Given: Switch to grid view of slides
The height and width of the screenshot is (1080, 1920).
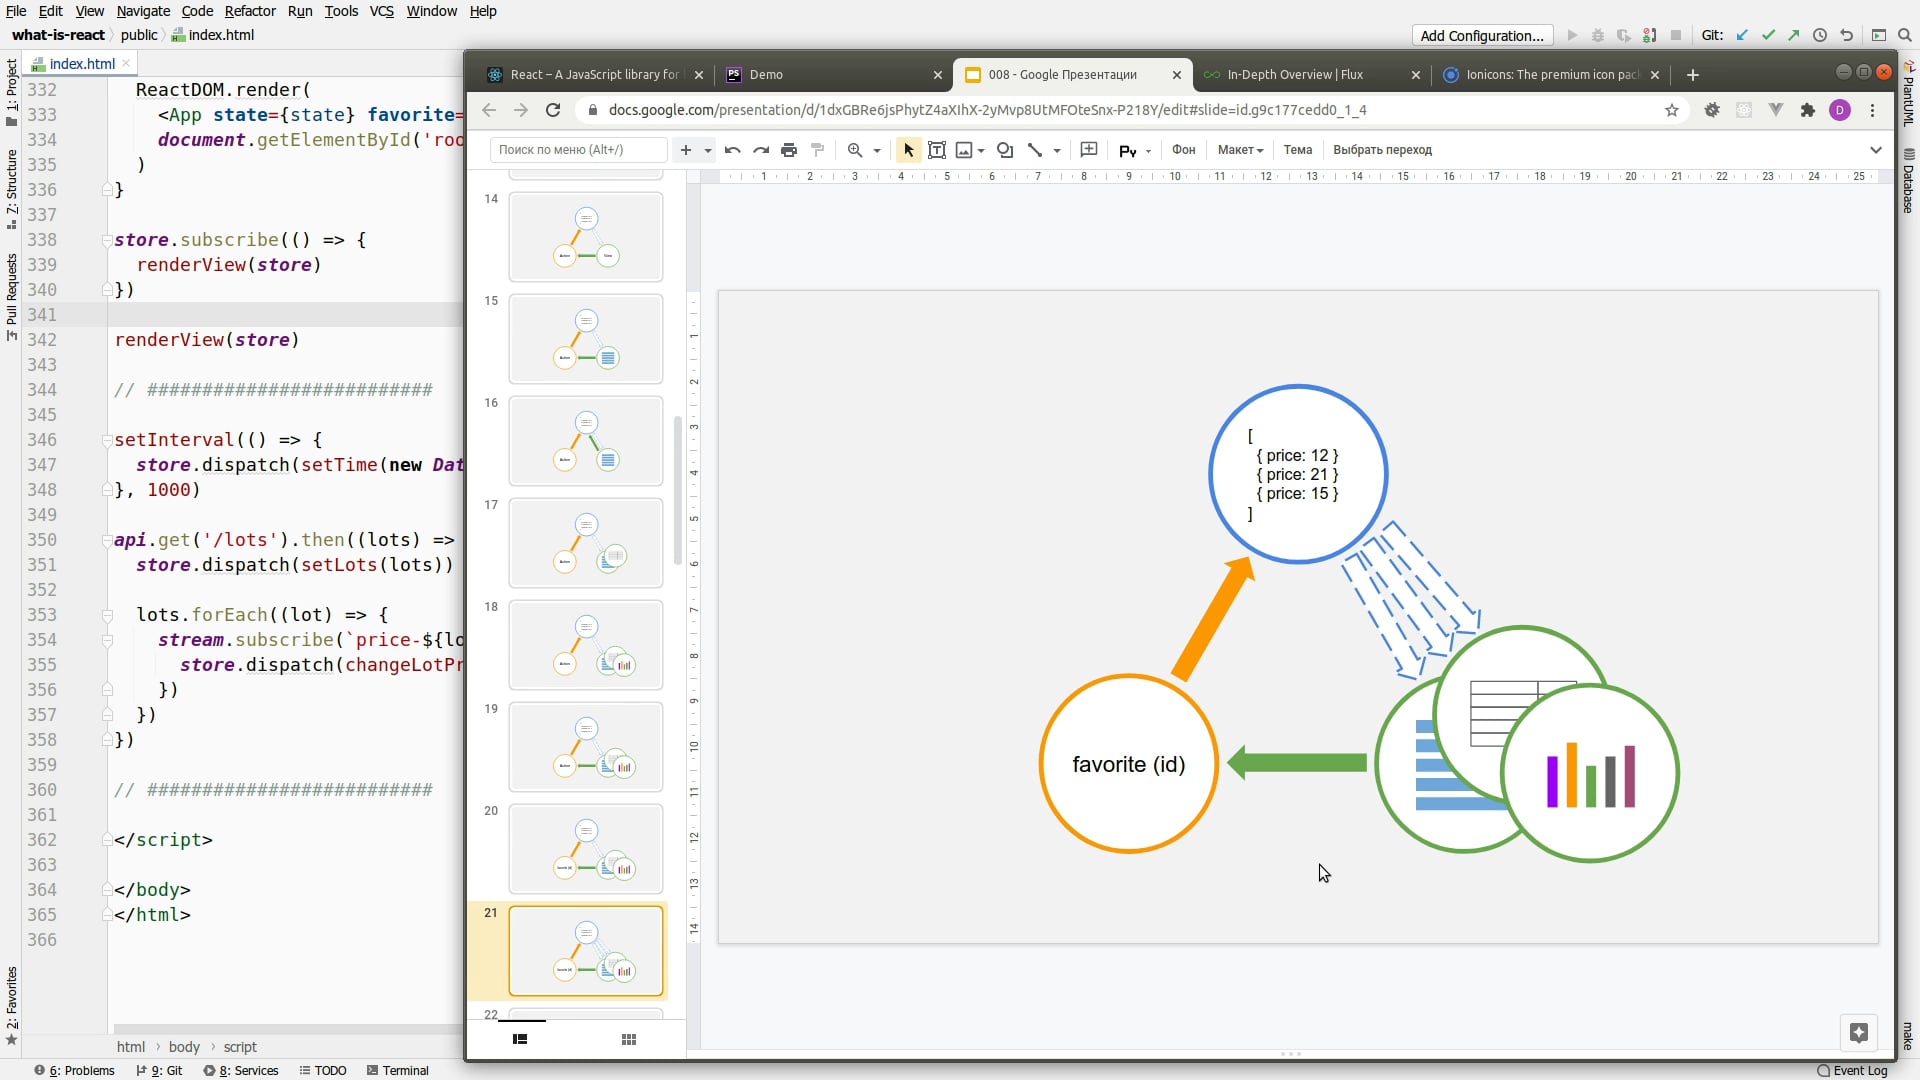Looking at the screenshot, I should coord(629,1040).
